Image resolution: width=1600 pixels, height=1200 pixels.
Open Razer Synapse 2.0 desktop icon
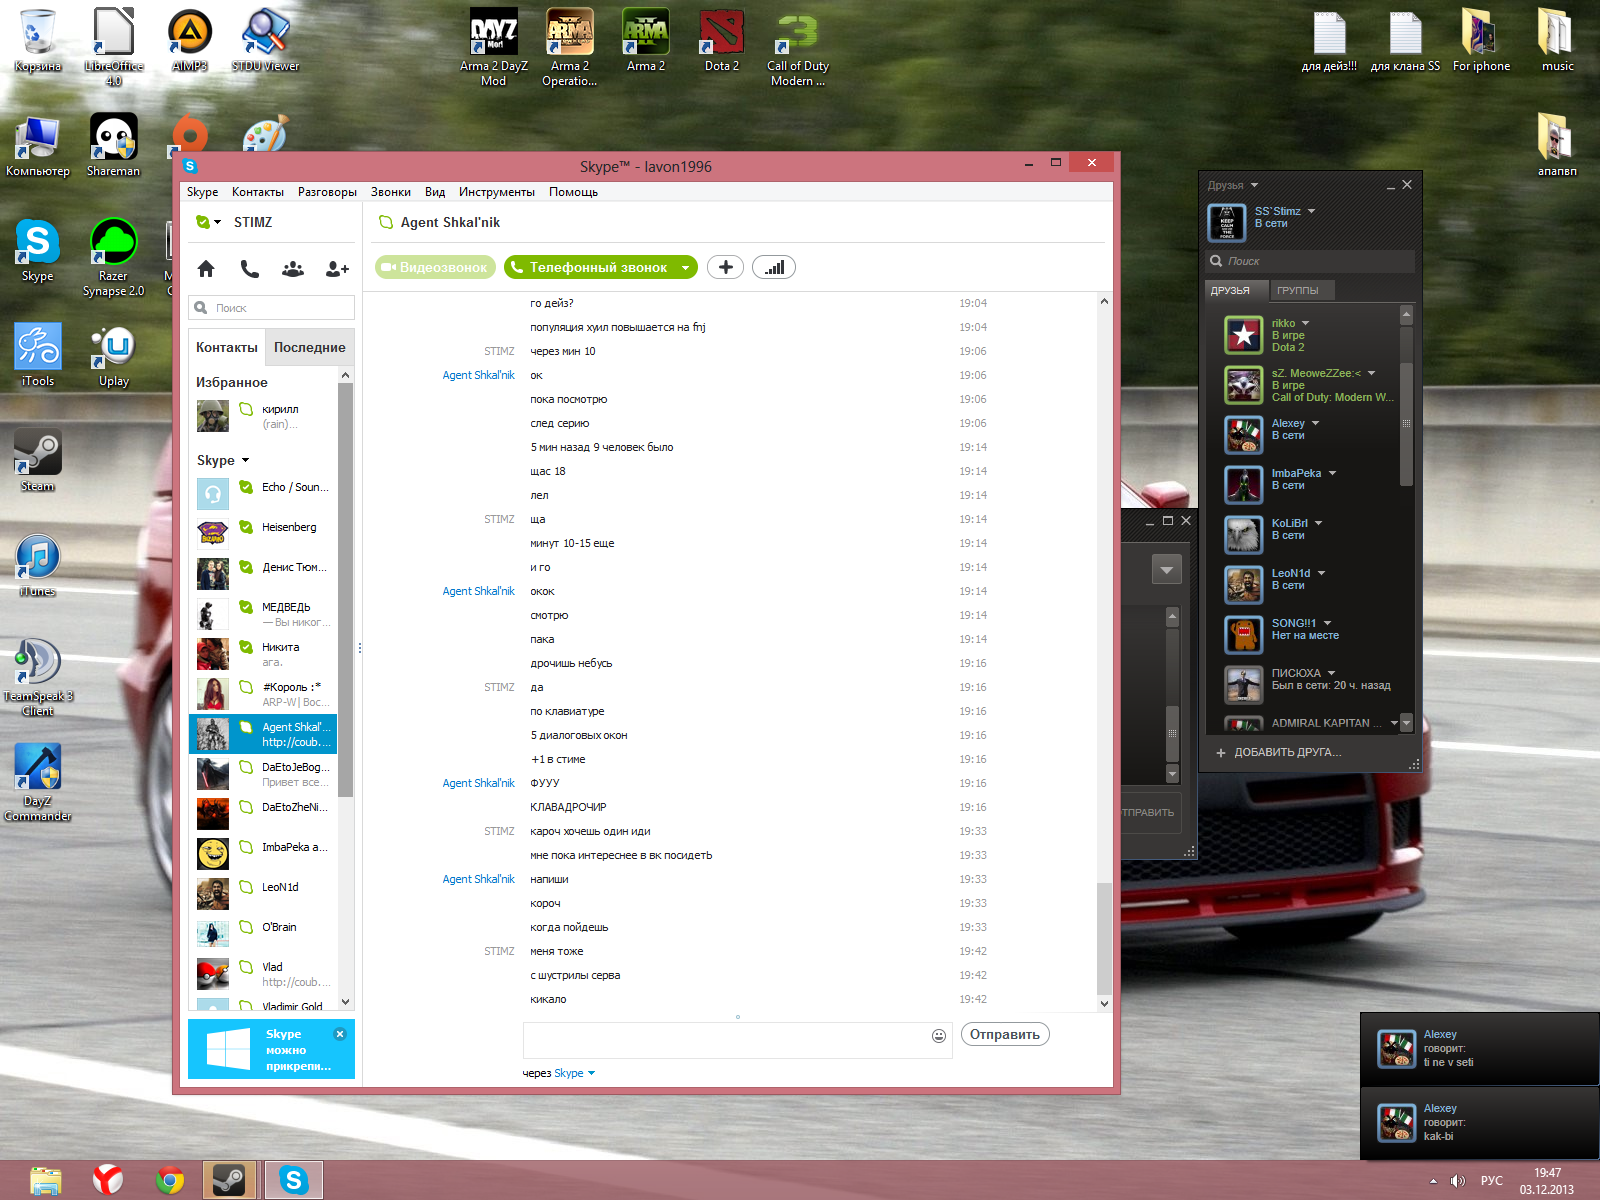pos(114,257)
